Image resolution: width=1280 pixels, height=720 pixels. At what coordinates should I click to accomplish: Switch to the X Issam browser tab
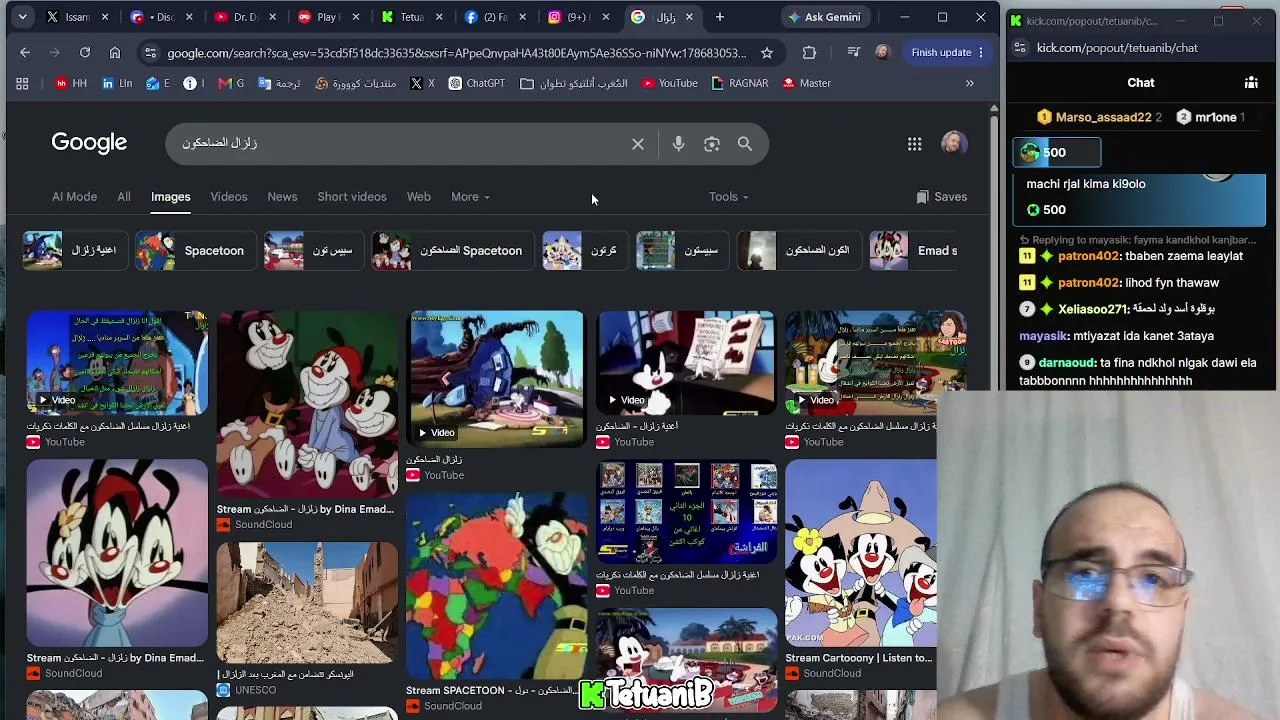(76, 17)
